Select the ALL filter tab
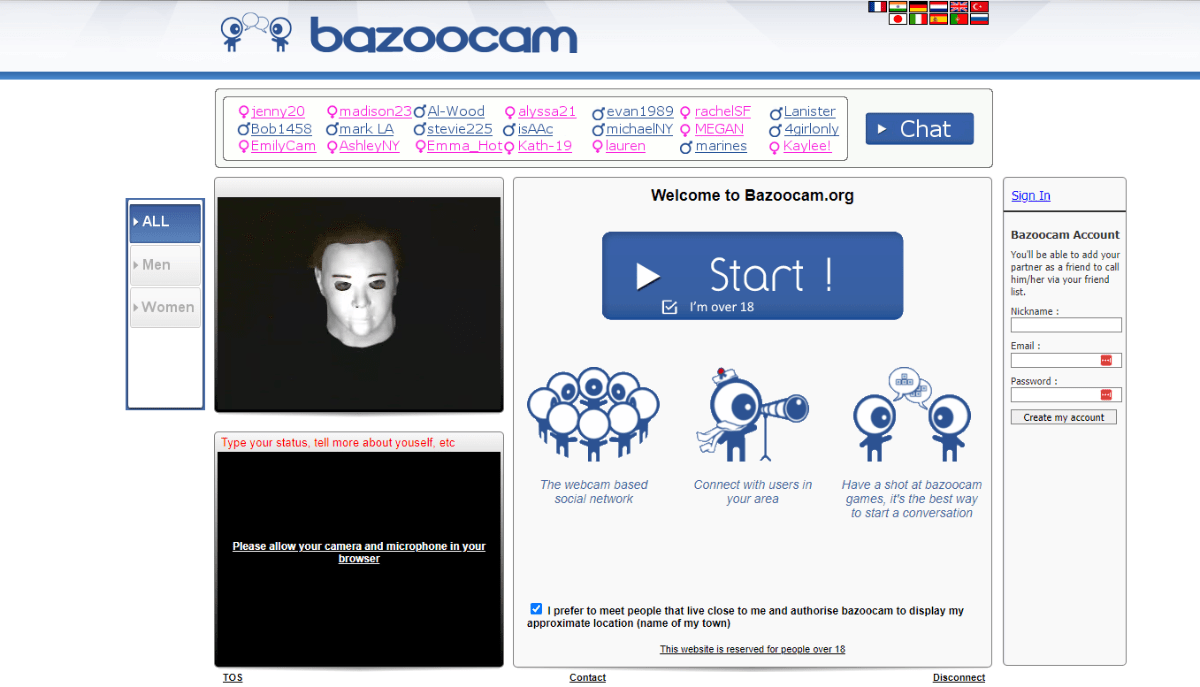 point(165,222)
